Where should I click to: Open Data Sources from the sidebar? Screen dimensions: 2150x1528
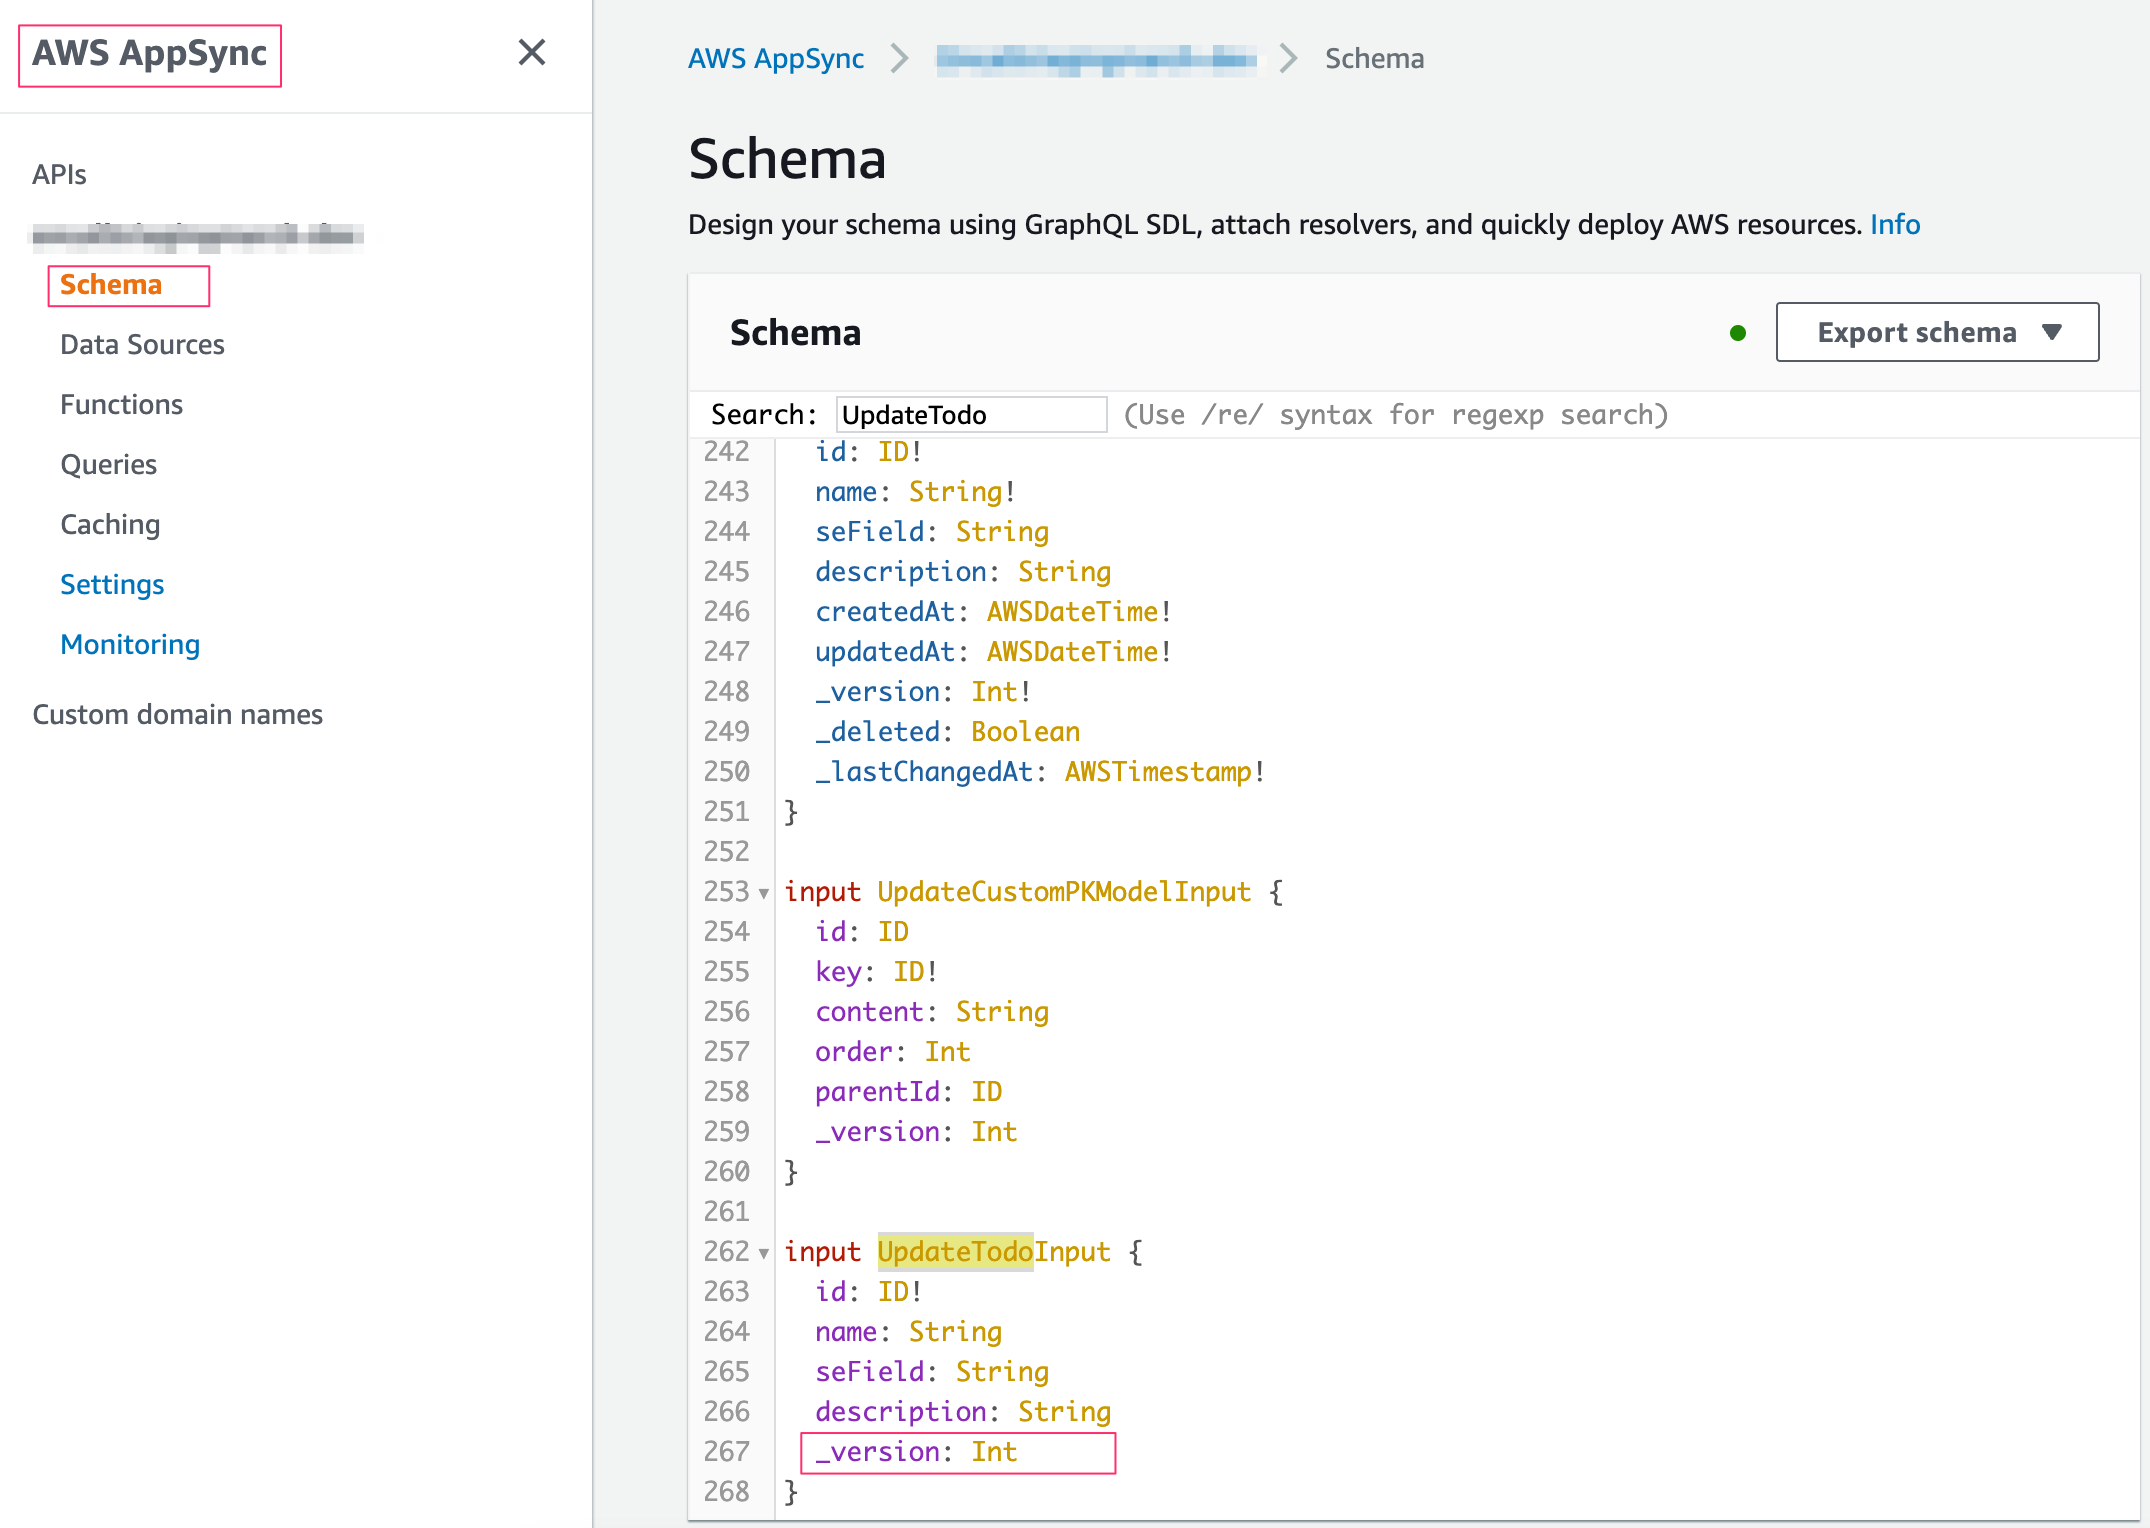[142, 344]
